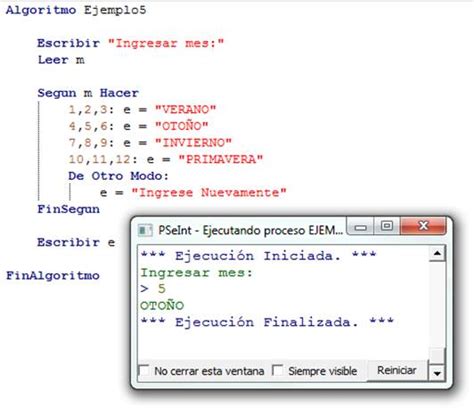Close the PSeInt execution window
The height and width of the screenshot is (415, 474).
click(x=423, y=226)
